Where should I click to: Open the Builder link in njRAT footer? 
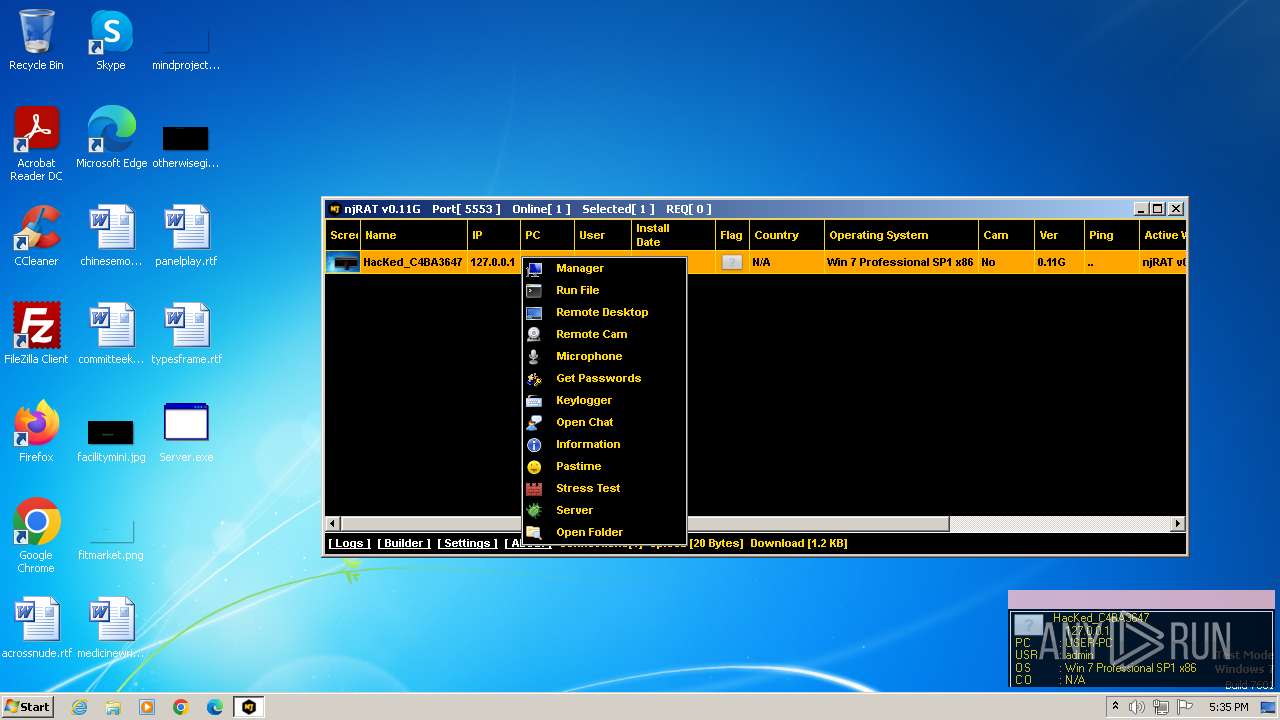pos(404,543)
